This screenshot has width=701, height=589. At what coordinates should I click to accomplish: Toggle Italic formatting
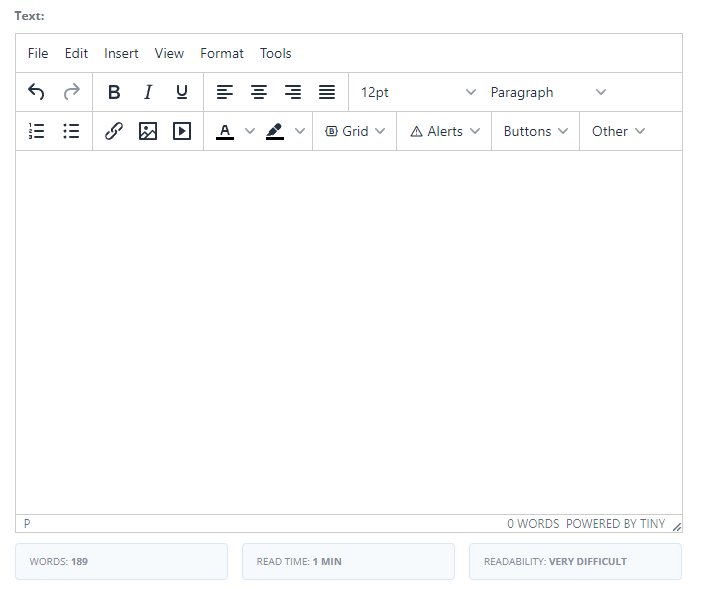click(x=148, y=92)
